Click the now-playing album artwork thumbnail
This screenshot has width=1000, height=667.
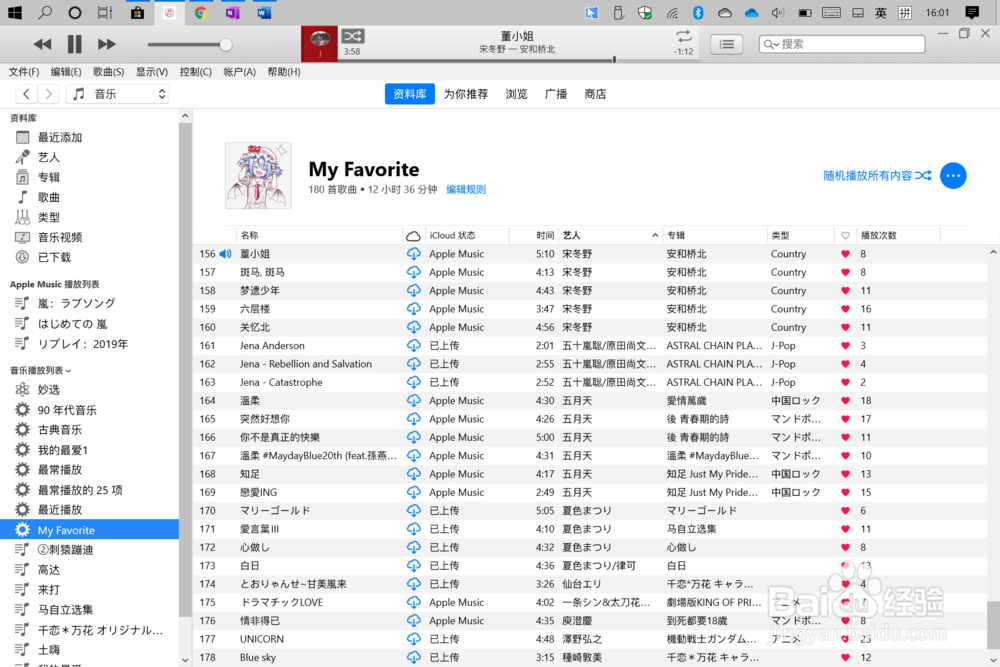pyautogui.click(x=320, y=43)
